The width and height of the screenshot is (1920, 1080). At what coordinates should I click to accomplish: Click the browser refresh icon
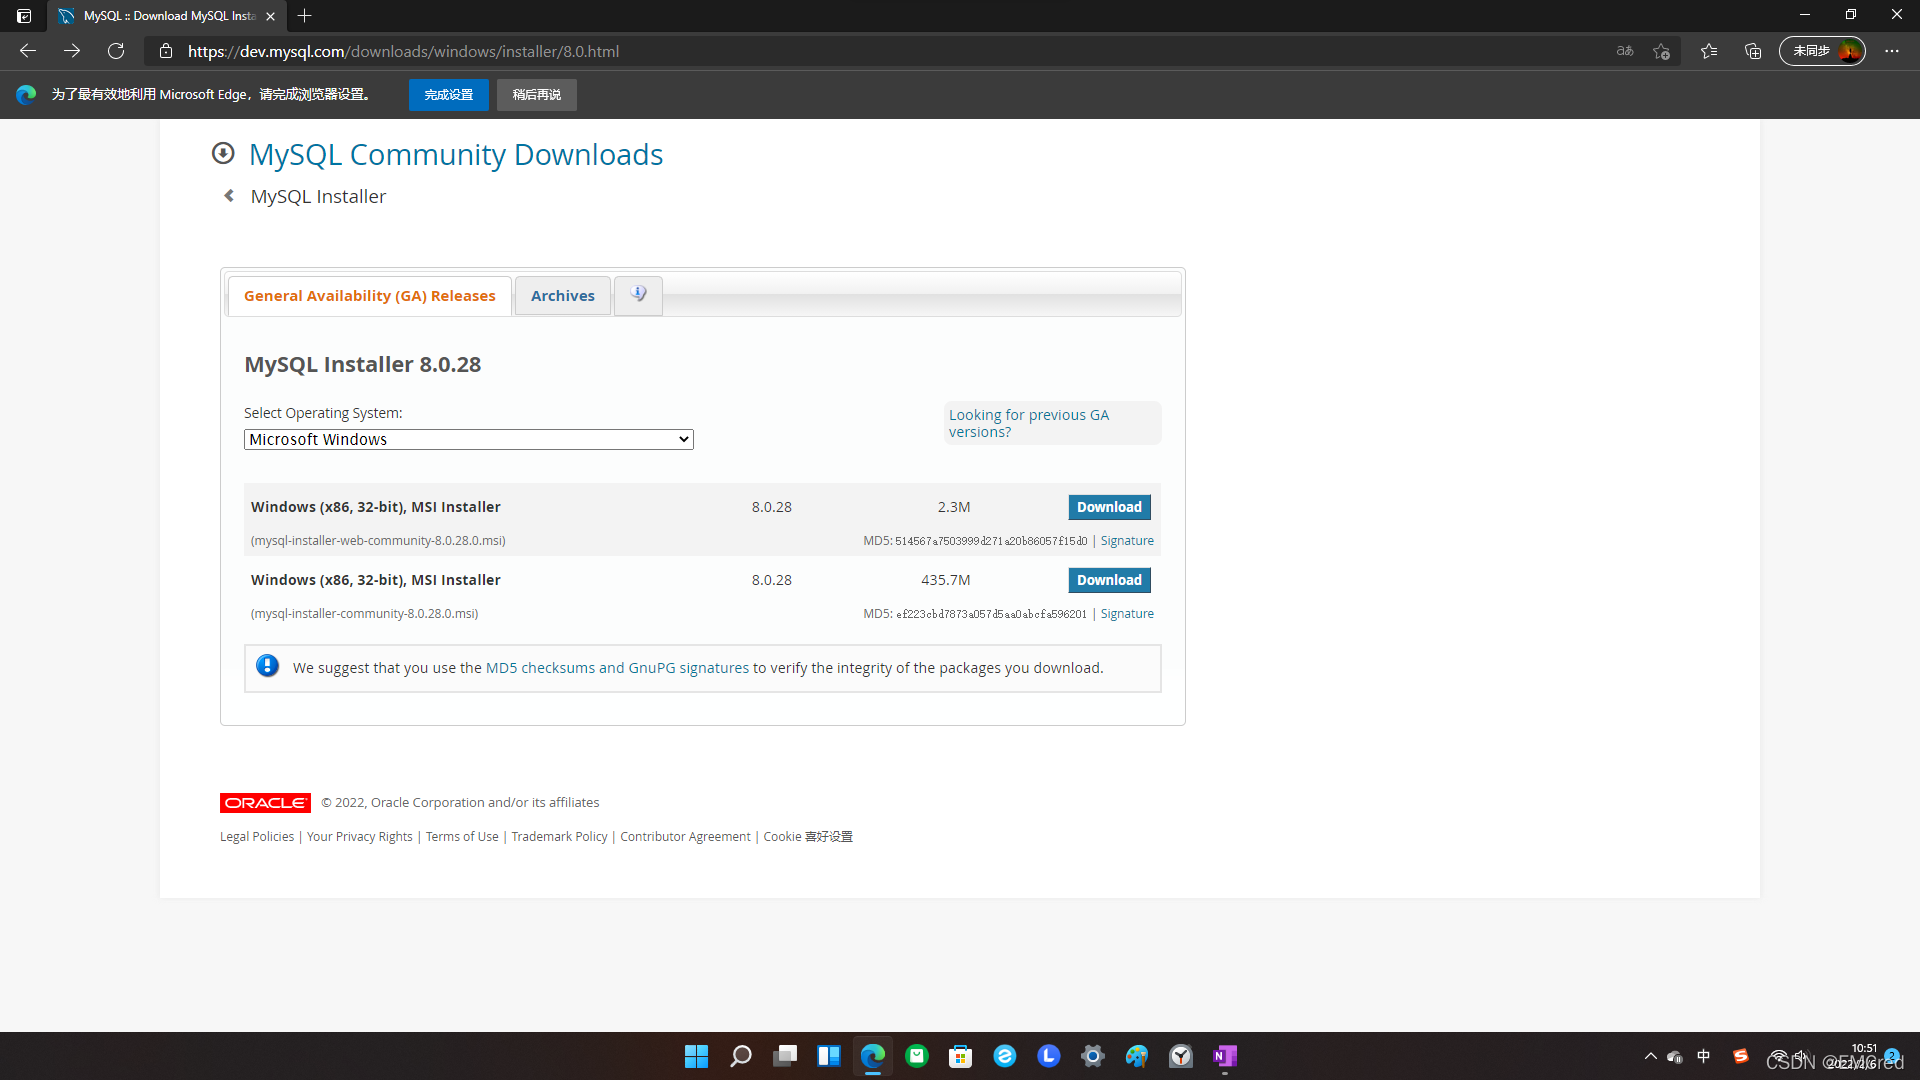point(116,51)
